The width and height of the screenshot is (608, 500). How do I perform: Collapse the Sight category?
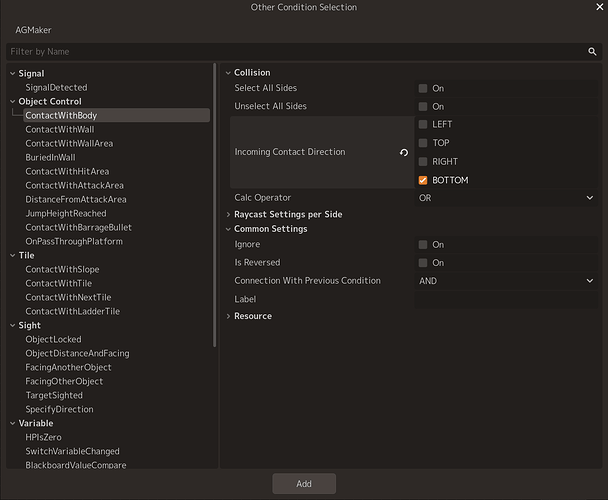(12, 325)
